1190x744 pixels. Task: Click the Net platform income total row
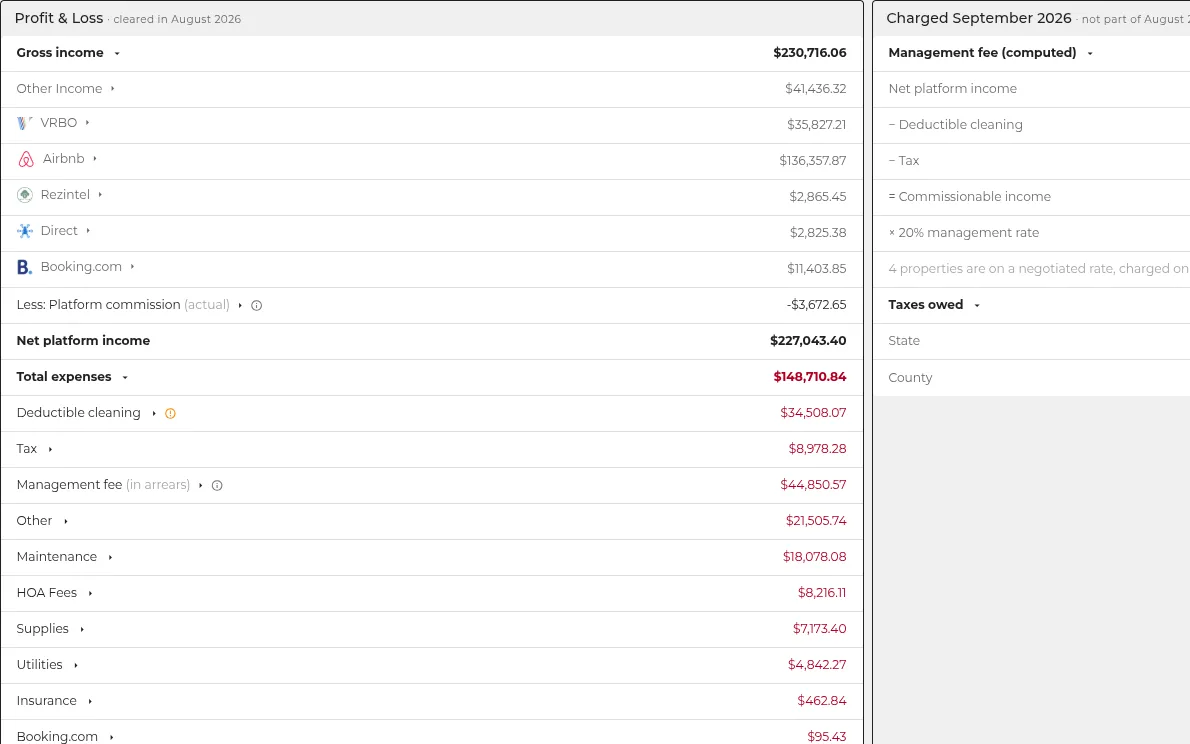tap(432, 341)
